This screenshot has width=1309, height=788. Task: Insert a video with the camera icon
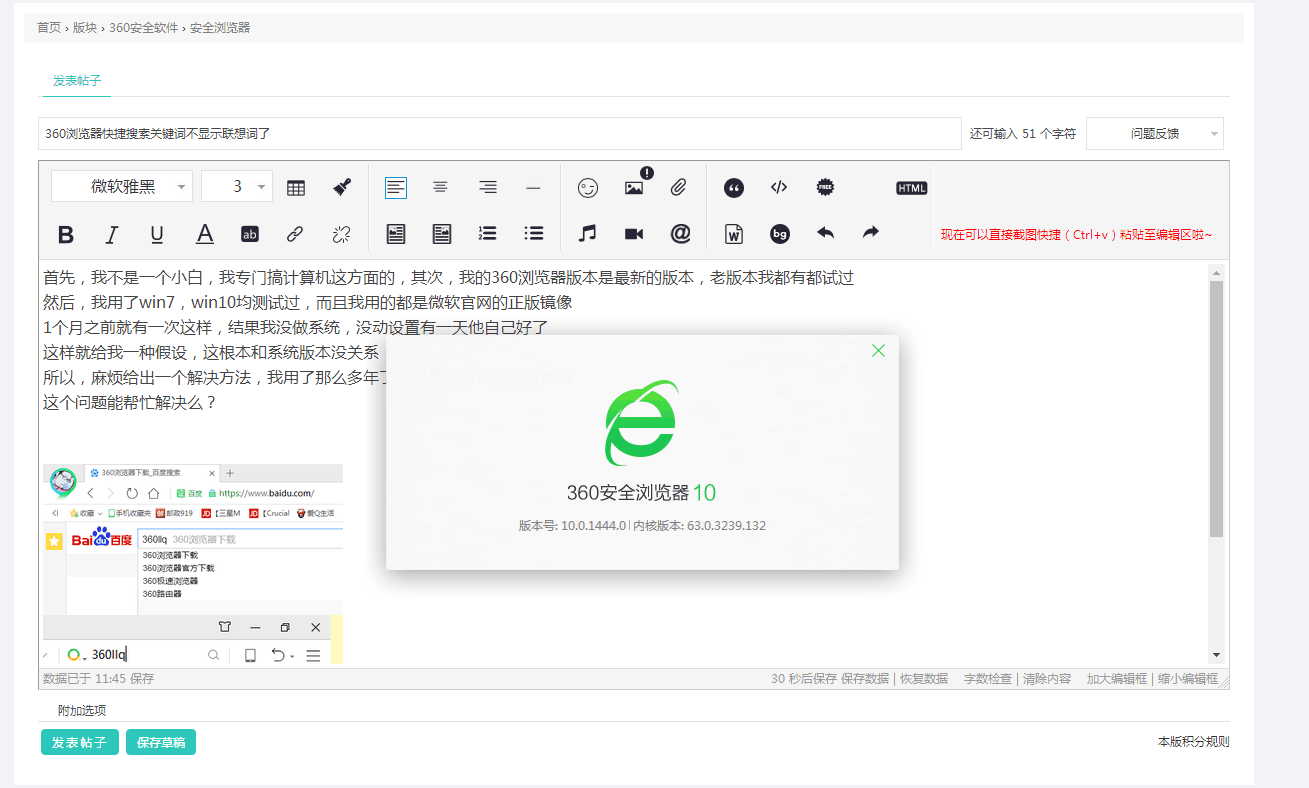634,233
